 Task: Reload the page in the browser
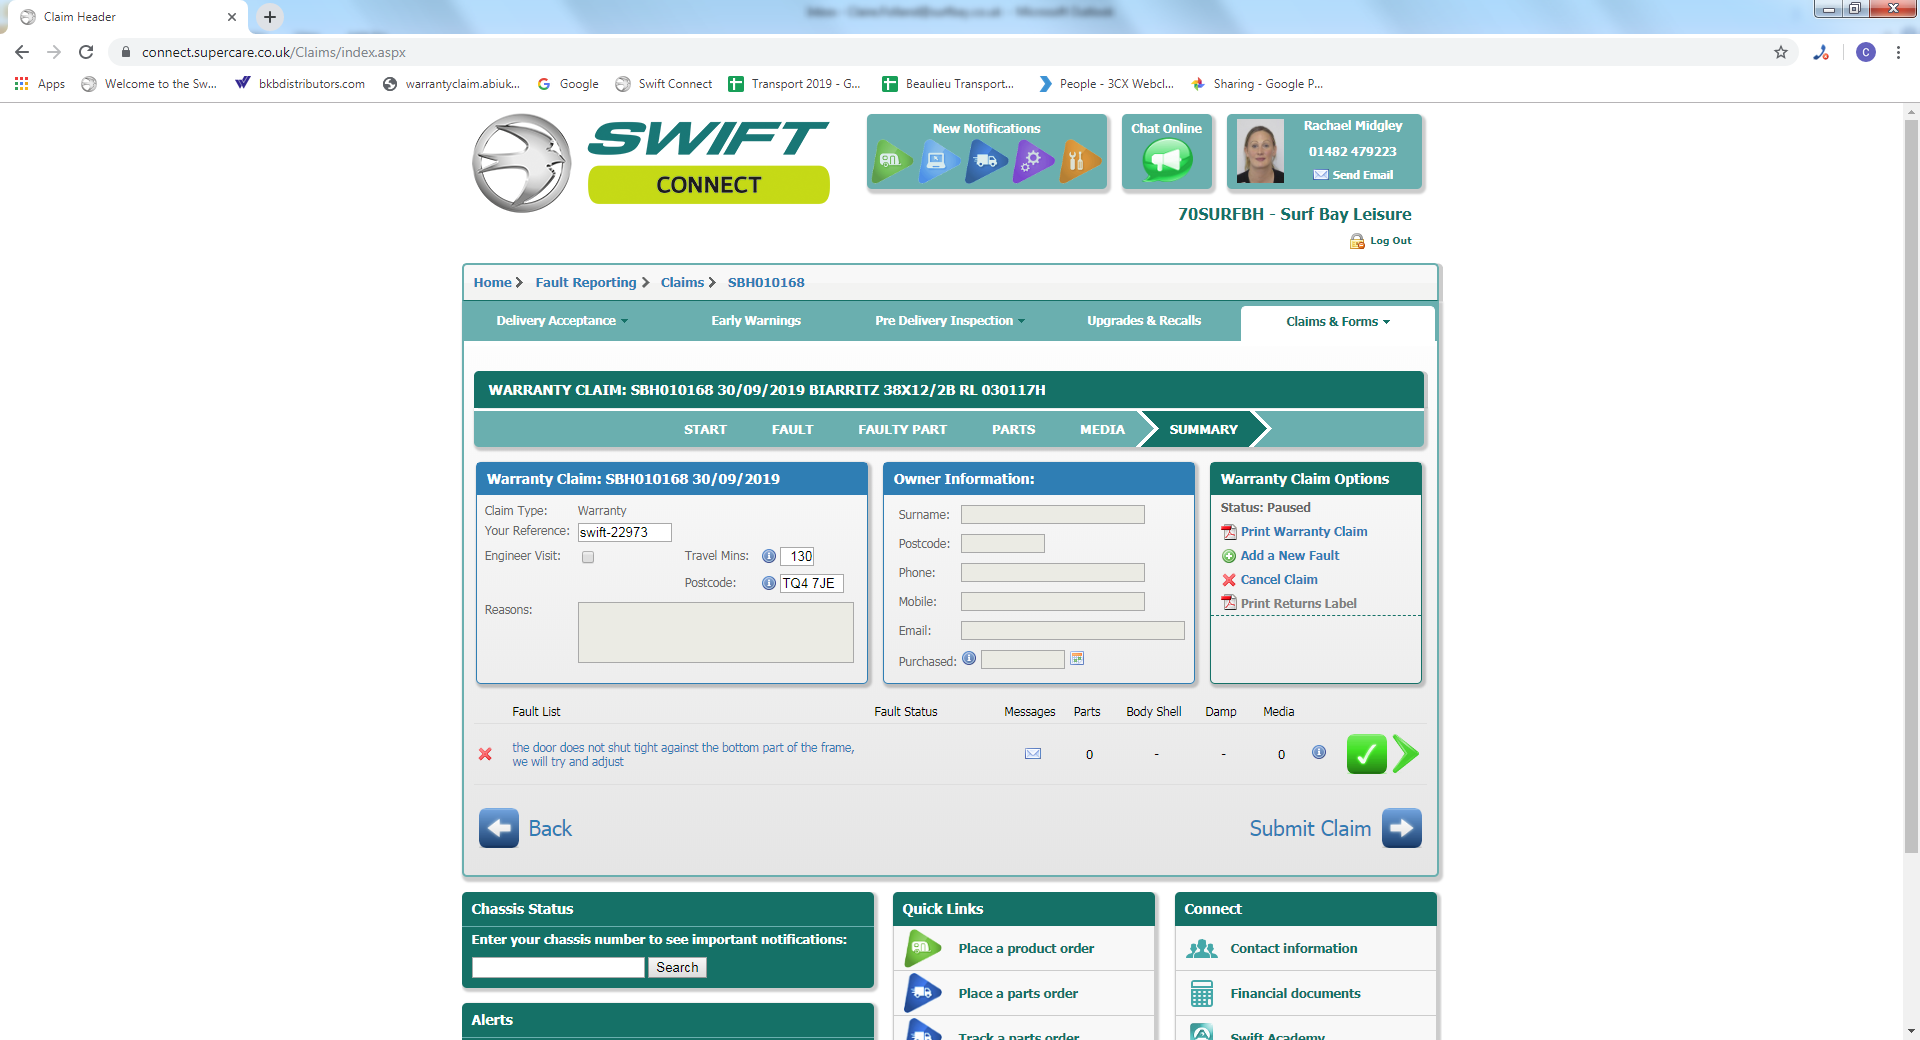[86, 52]
